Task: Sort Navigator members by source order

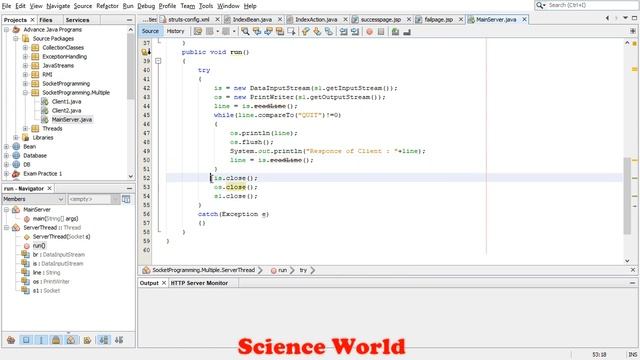Action: coord(119,340)
